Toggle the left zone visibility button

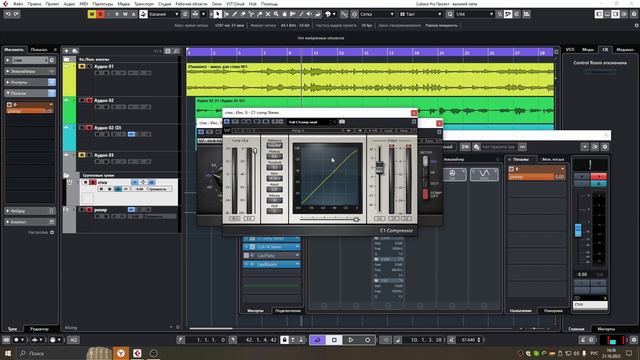click(x=599, y=14)
